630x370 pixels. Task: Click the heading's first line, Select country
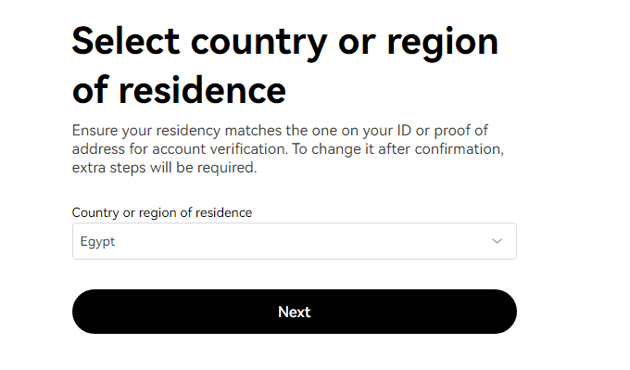pyautogui.click(x=200, y=42)
